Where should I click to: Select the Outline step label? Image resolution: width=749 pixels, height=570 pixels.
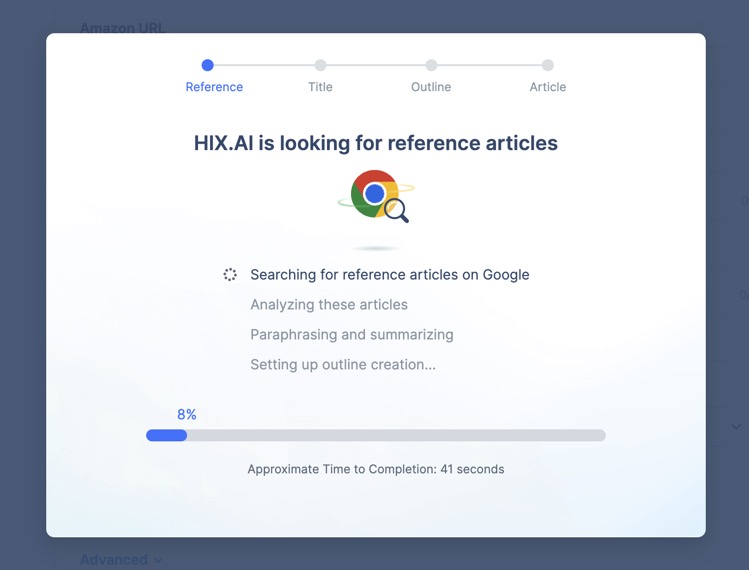431,87
